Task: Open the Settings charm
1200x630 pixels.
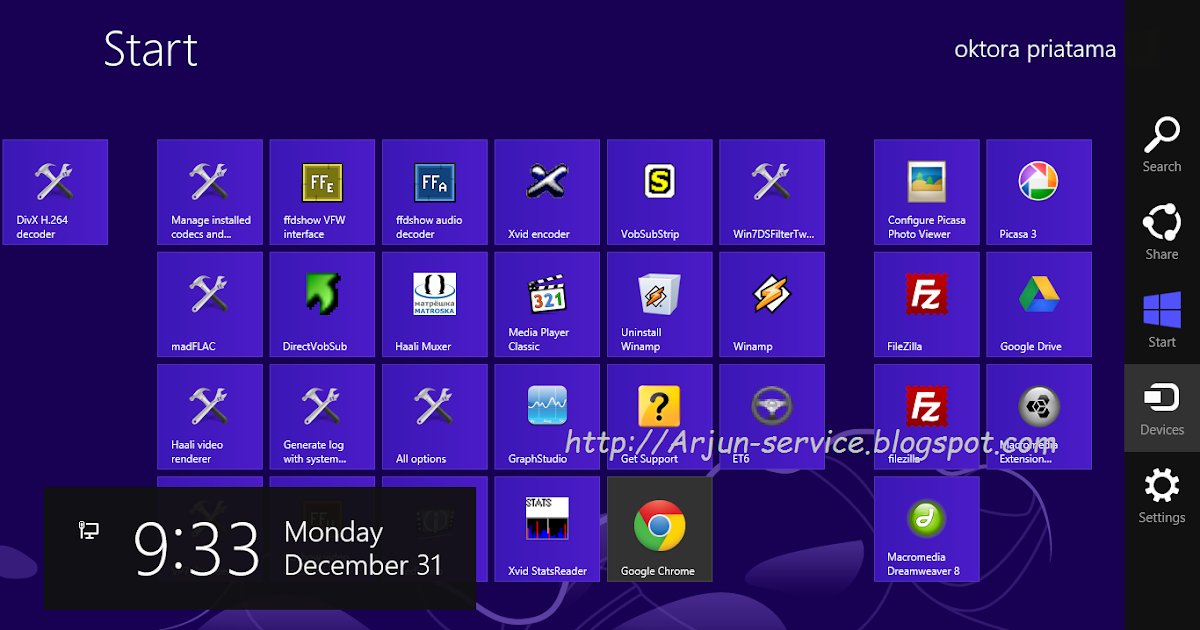Action: click(x=1162, y=496)
